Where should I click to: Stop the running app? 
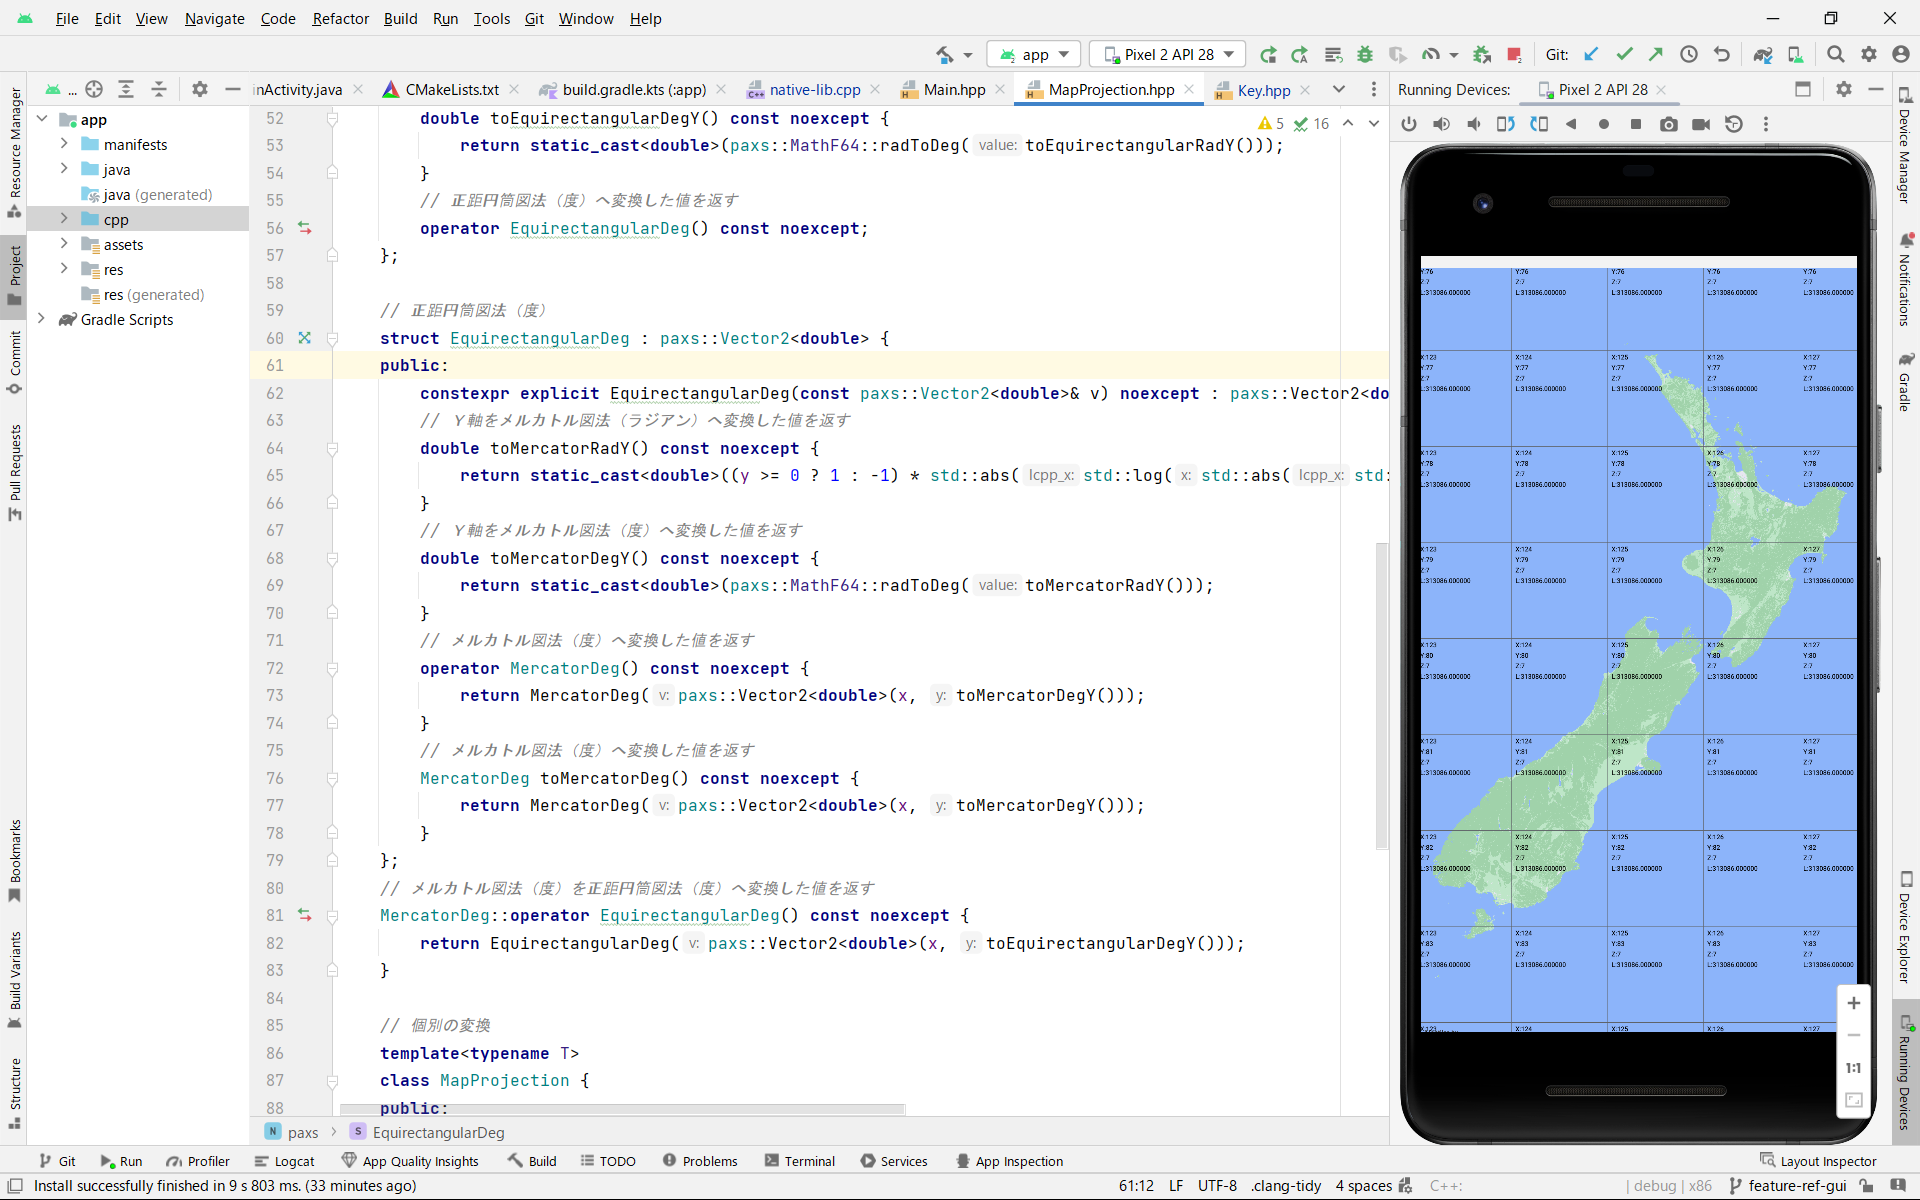click(1514, 55)
